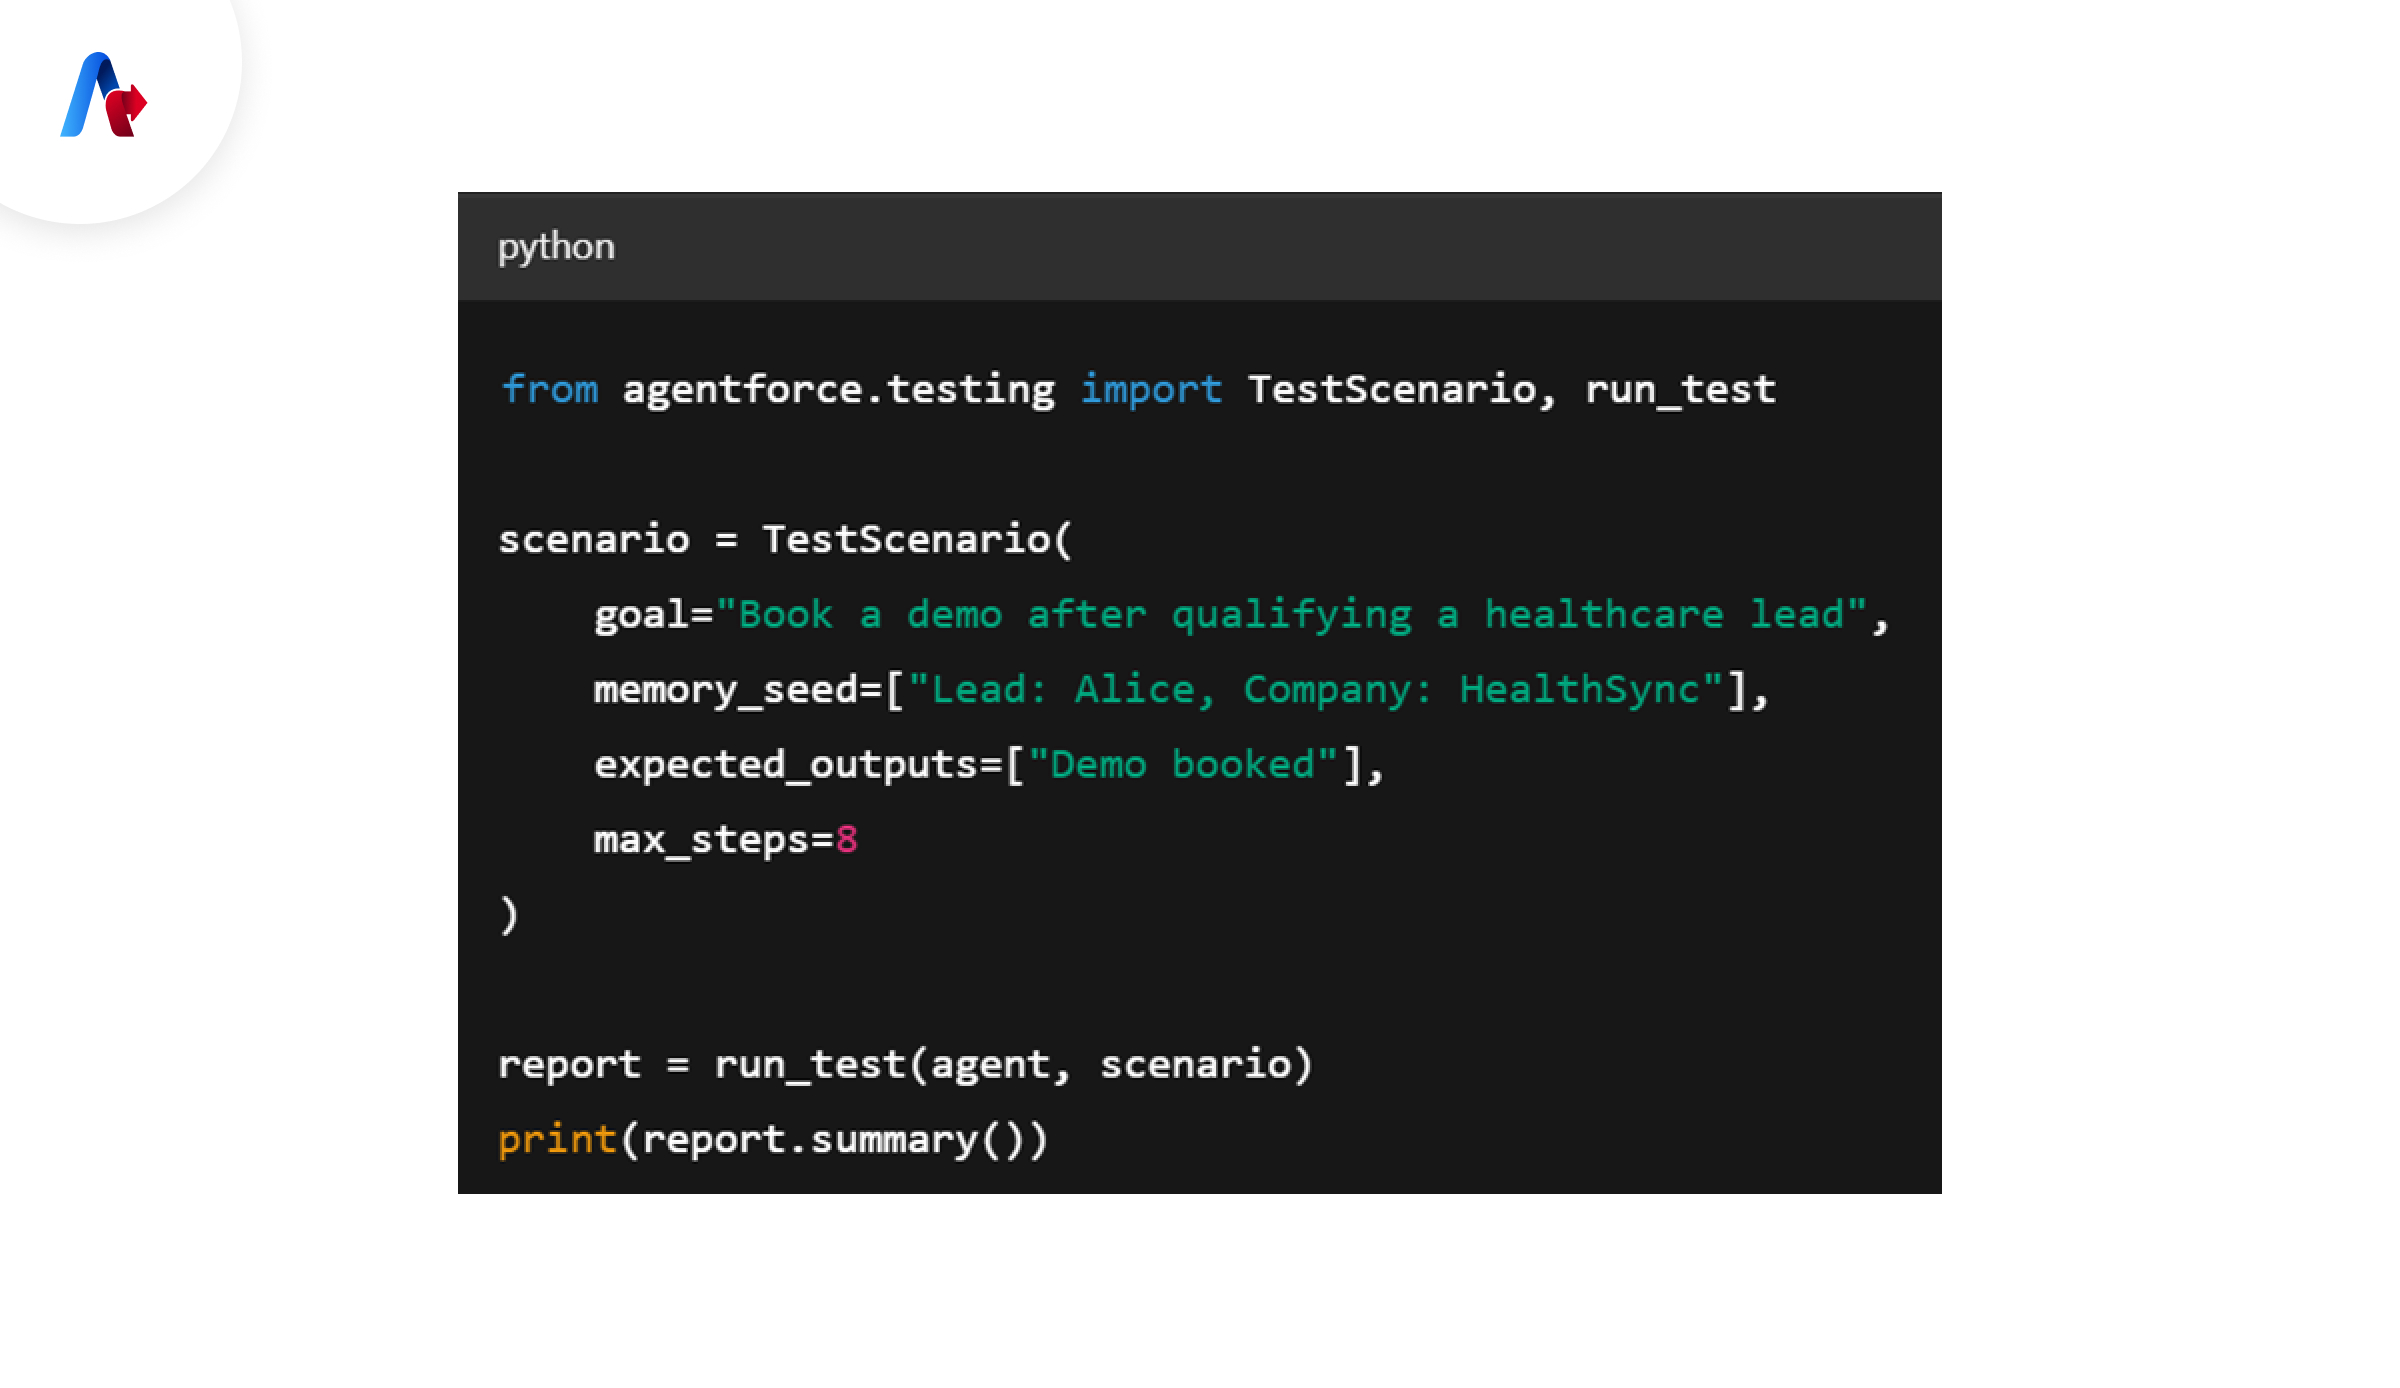Image resolution: width=2400 pixels, height=1388 pixels.
Task: Click the 'python' language label
Action: pos(556,247)
